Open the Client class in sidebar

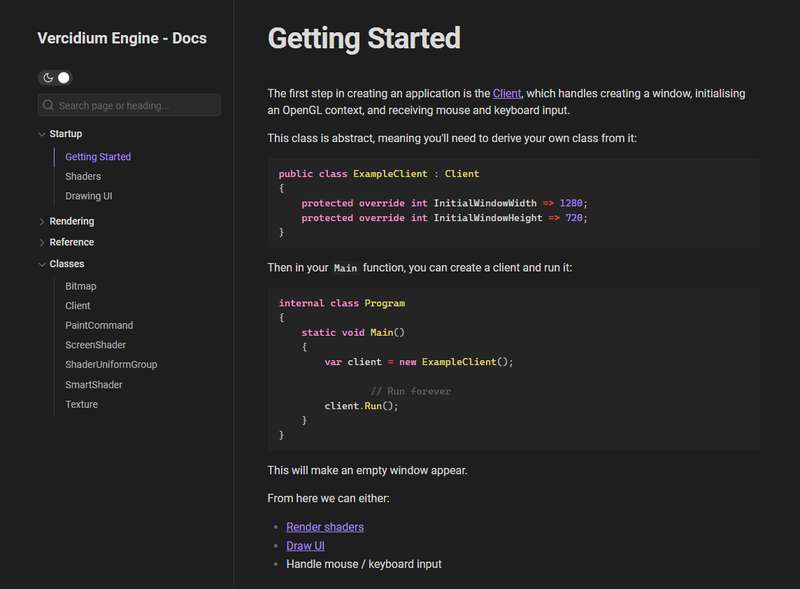click(x=78, y=306)
